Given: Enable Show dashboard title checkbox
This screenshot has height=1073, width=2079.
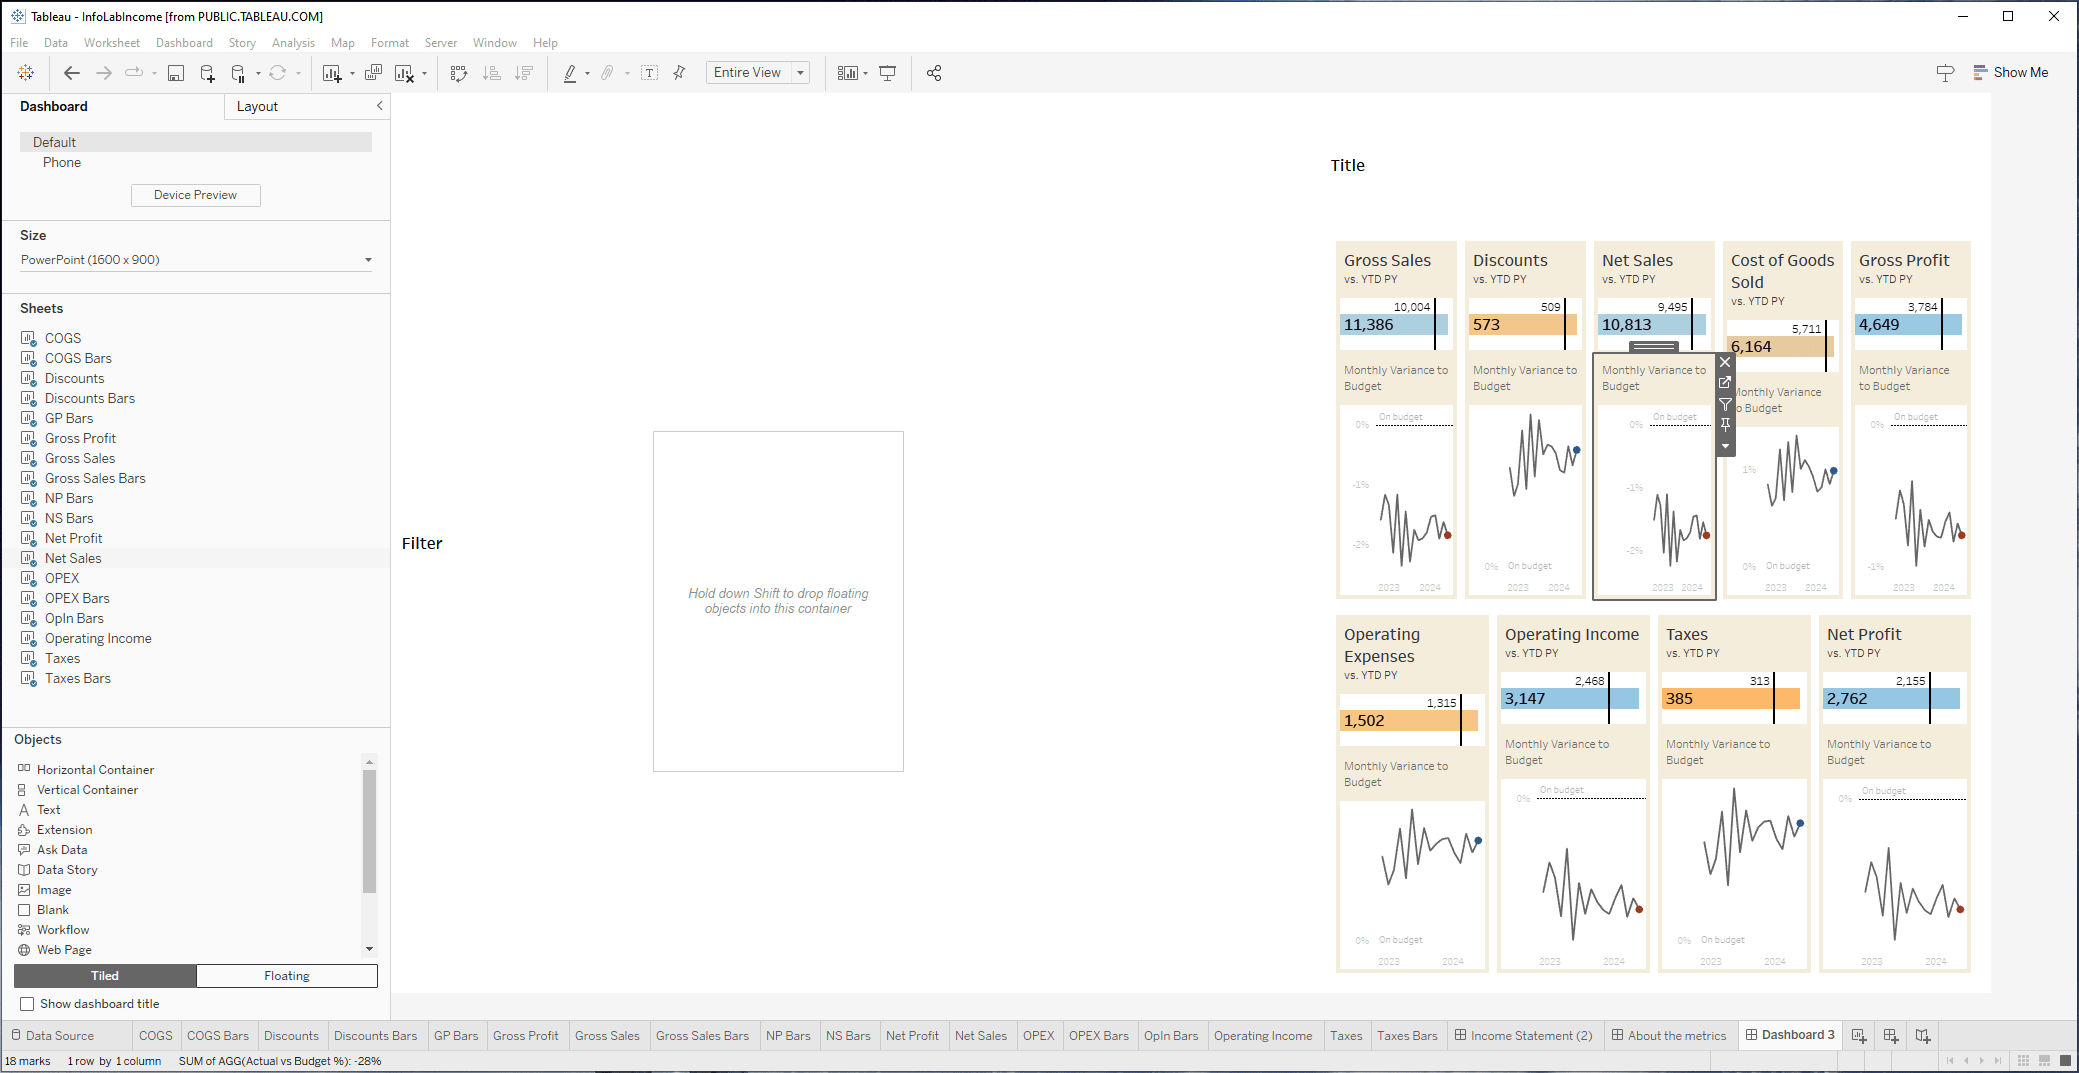Looking at the screenshot, I should click(27, 1004).
